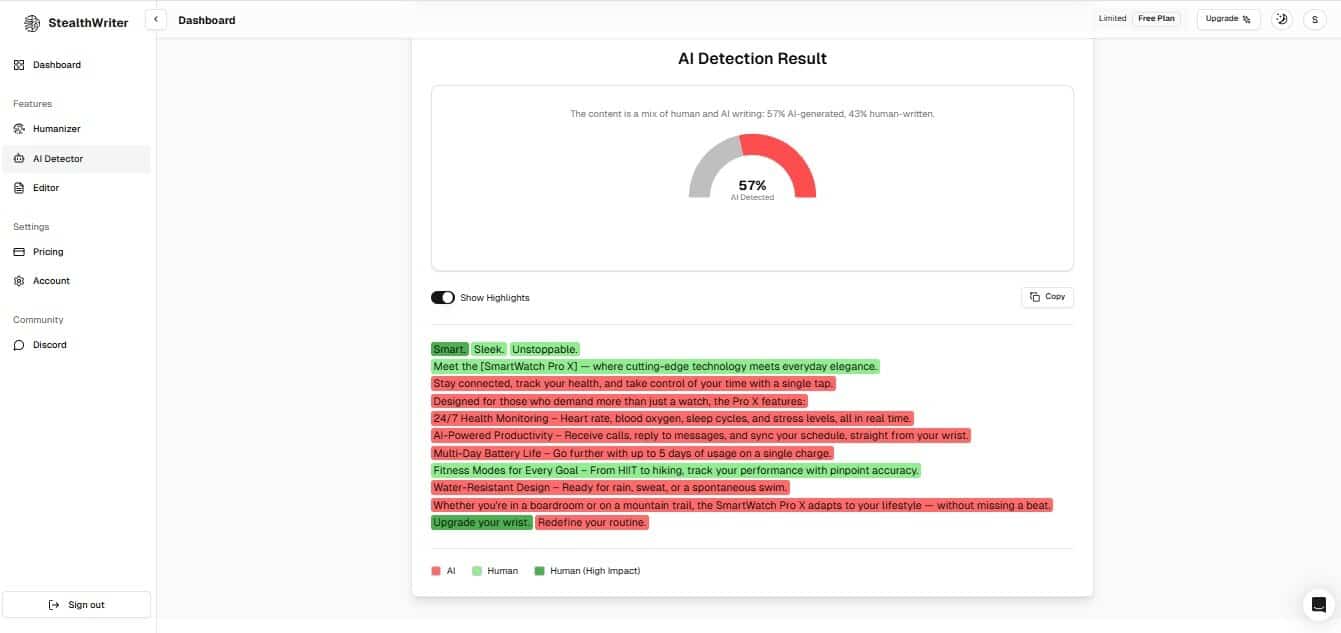Toggle Show Highlights off
1341x633 pixels.
(442, 297)
